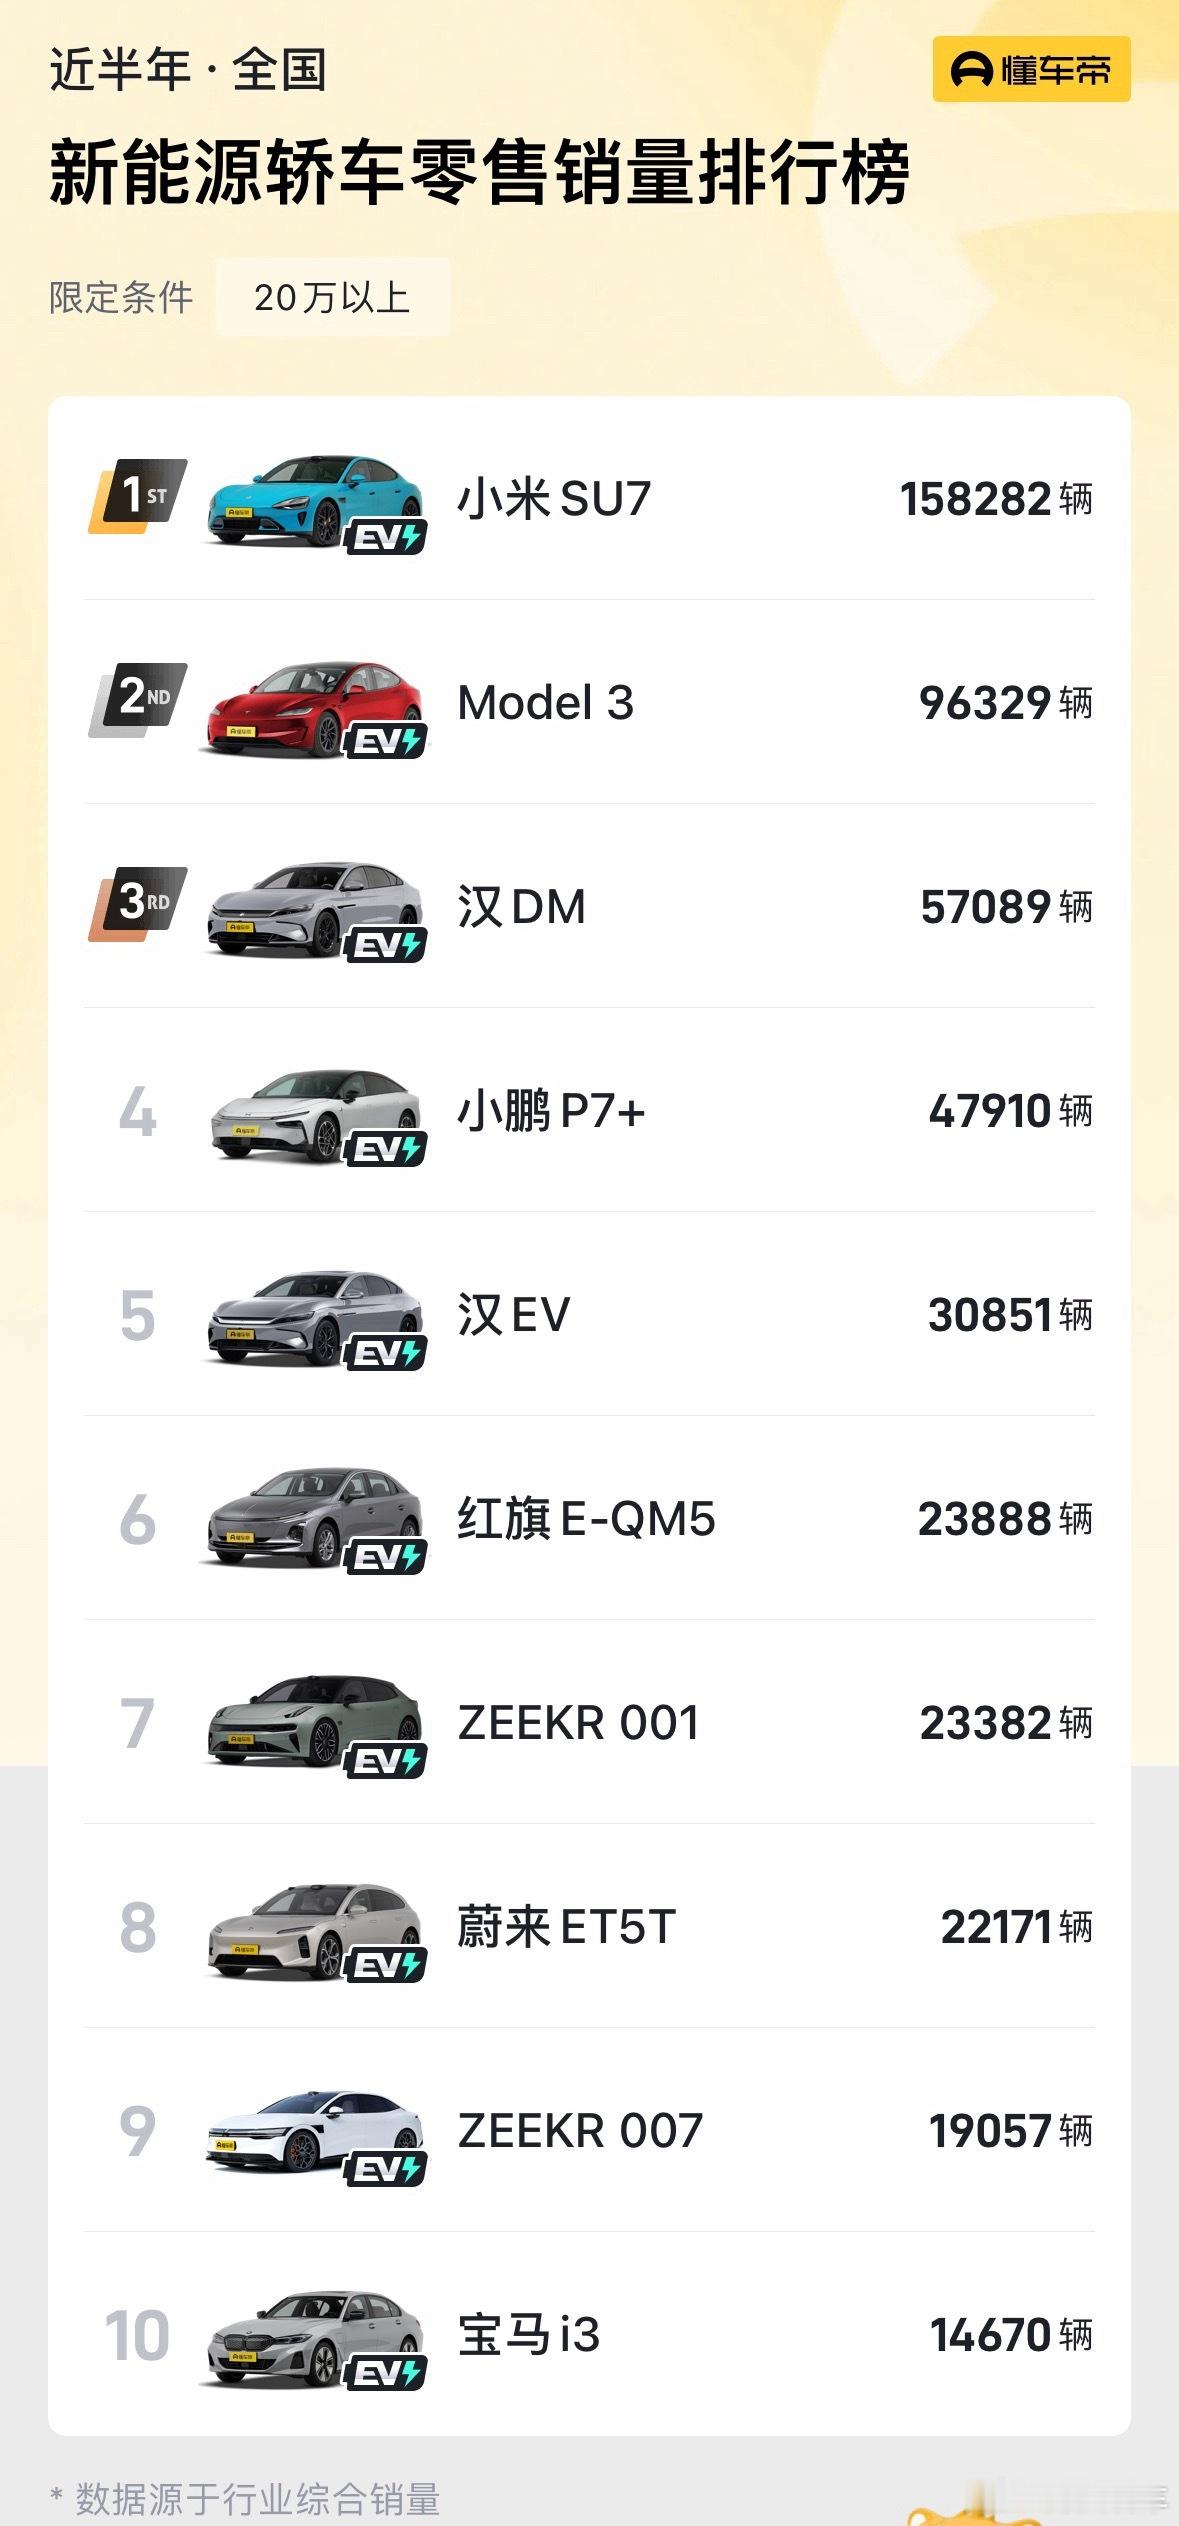Open the 蔚来 ET5T model name
Image resolution: width=1179 pixels, height=2526 pixels.
point(567,1926)
